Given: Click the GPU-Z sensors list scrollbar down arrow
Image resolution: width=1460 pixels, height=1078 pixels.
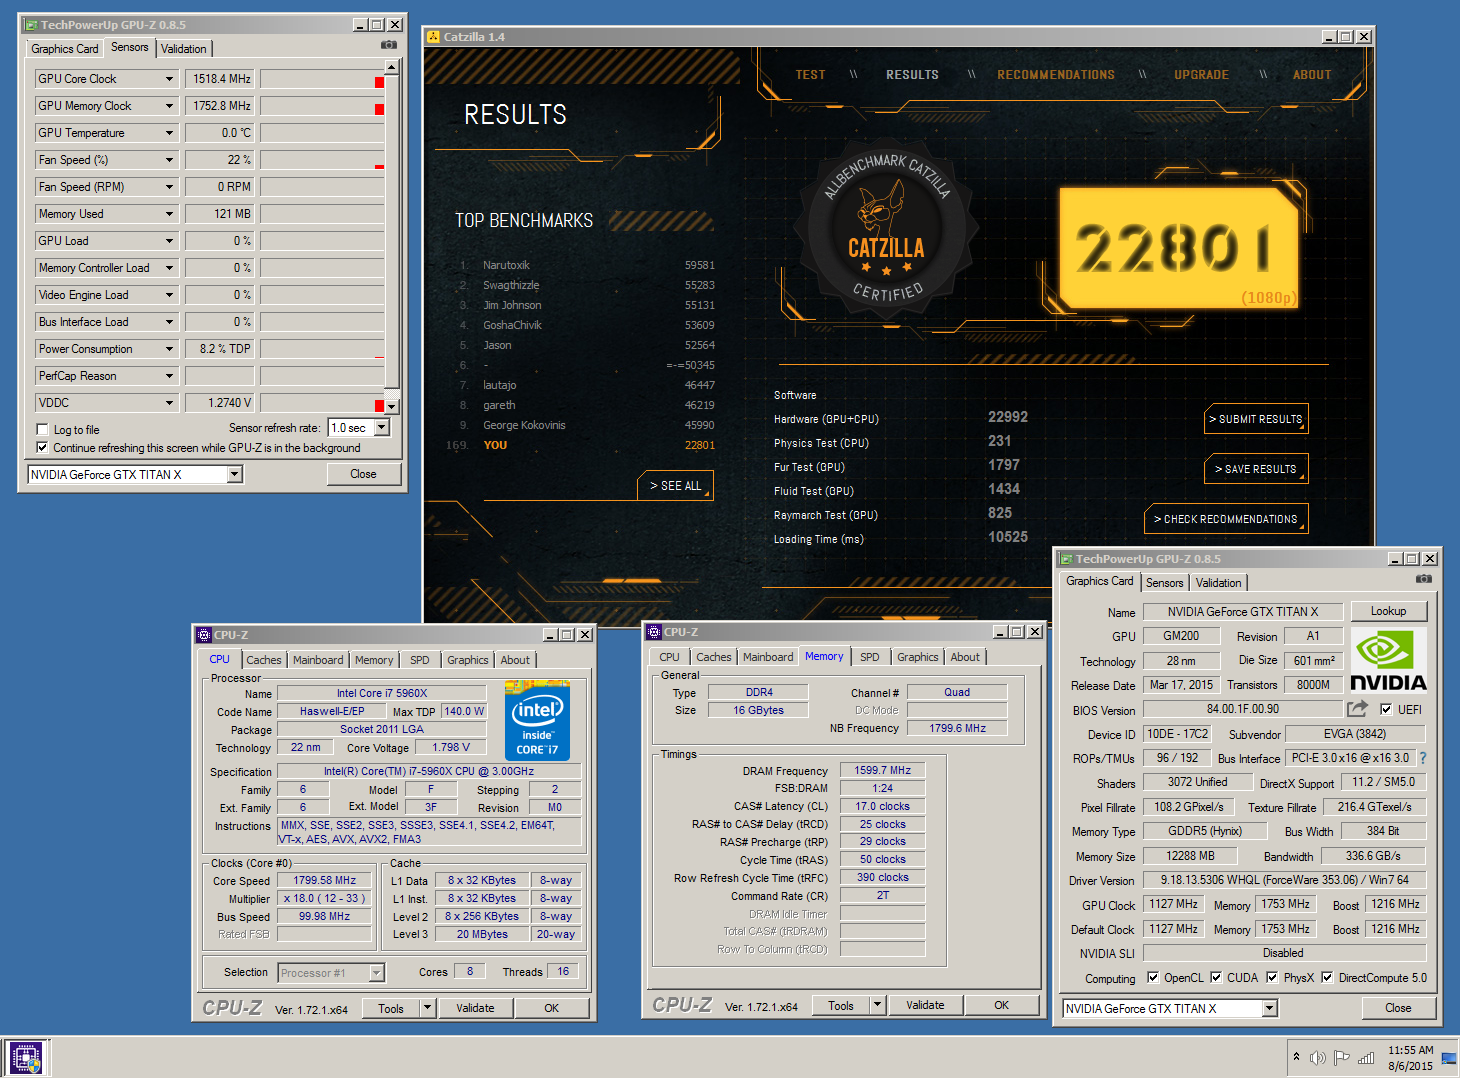Looking at the screenshot, I should point(392,407).
